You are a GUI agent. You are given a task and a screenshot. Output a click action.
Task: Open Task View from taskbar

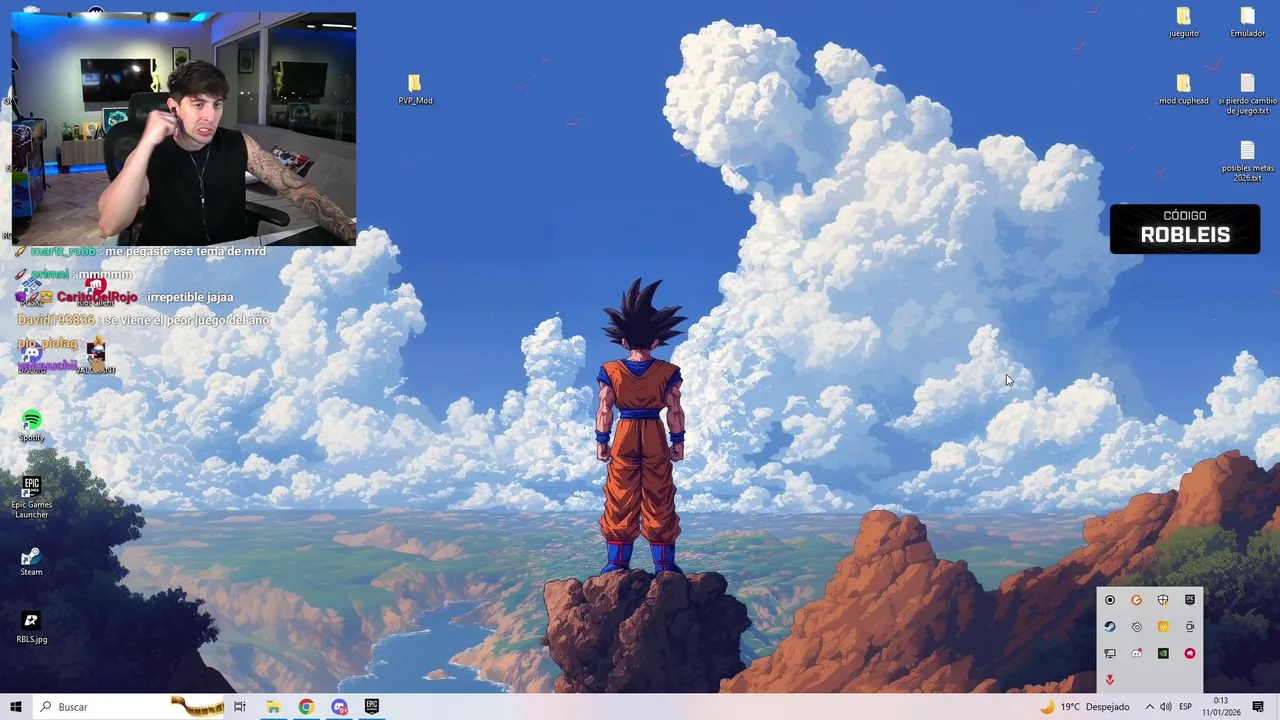click(240, 707)
